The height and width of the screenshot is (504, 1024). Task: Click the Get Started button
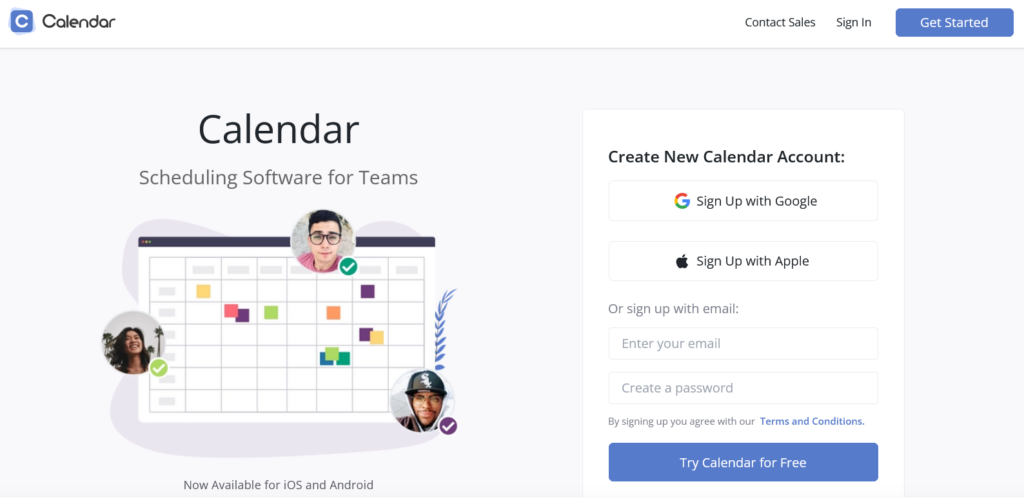[x=954, y=22]
